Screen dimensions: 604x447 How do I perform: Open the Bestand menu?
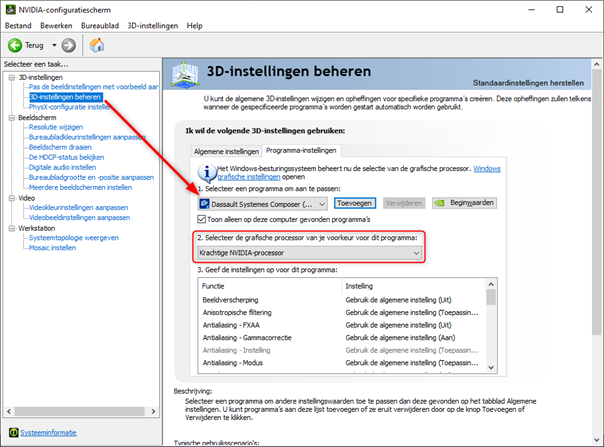coord(18,25)
